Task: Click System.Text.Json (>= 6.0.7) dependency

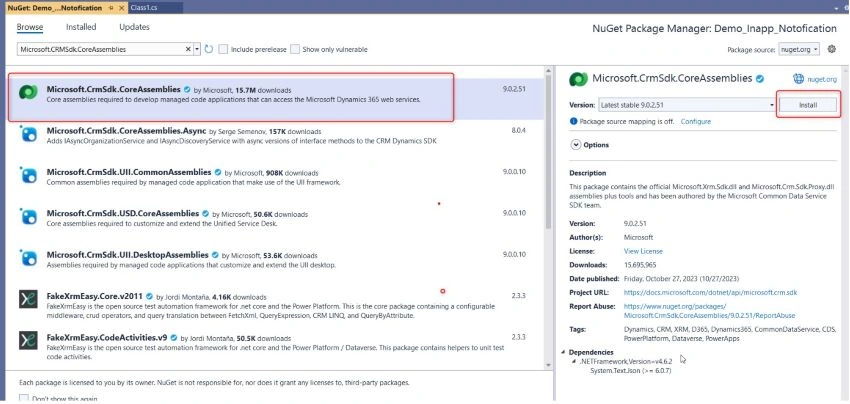Action: pos(631,370)
